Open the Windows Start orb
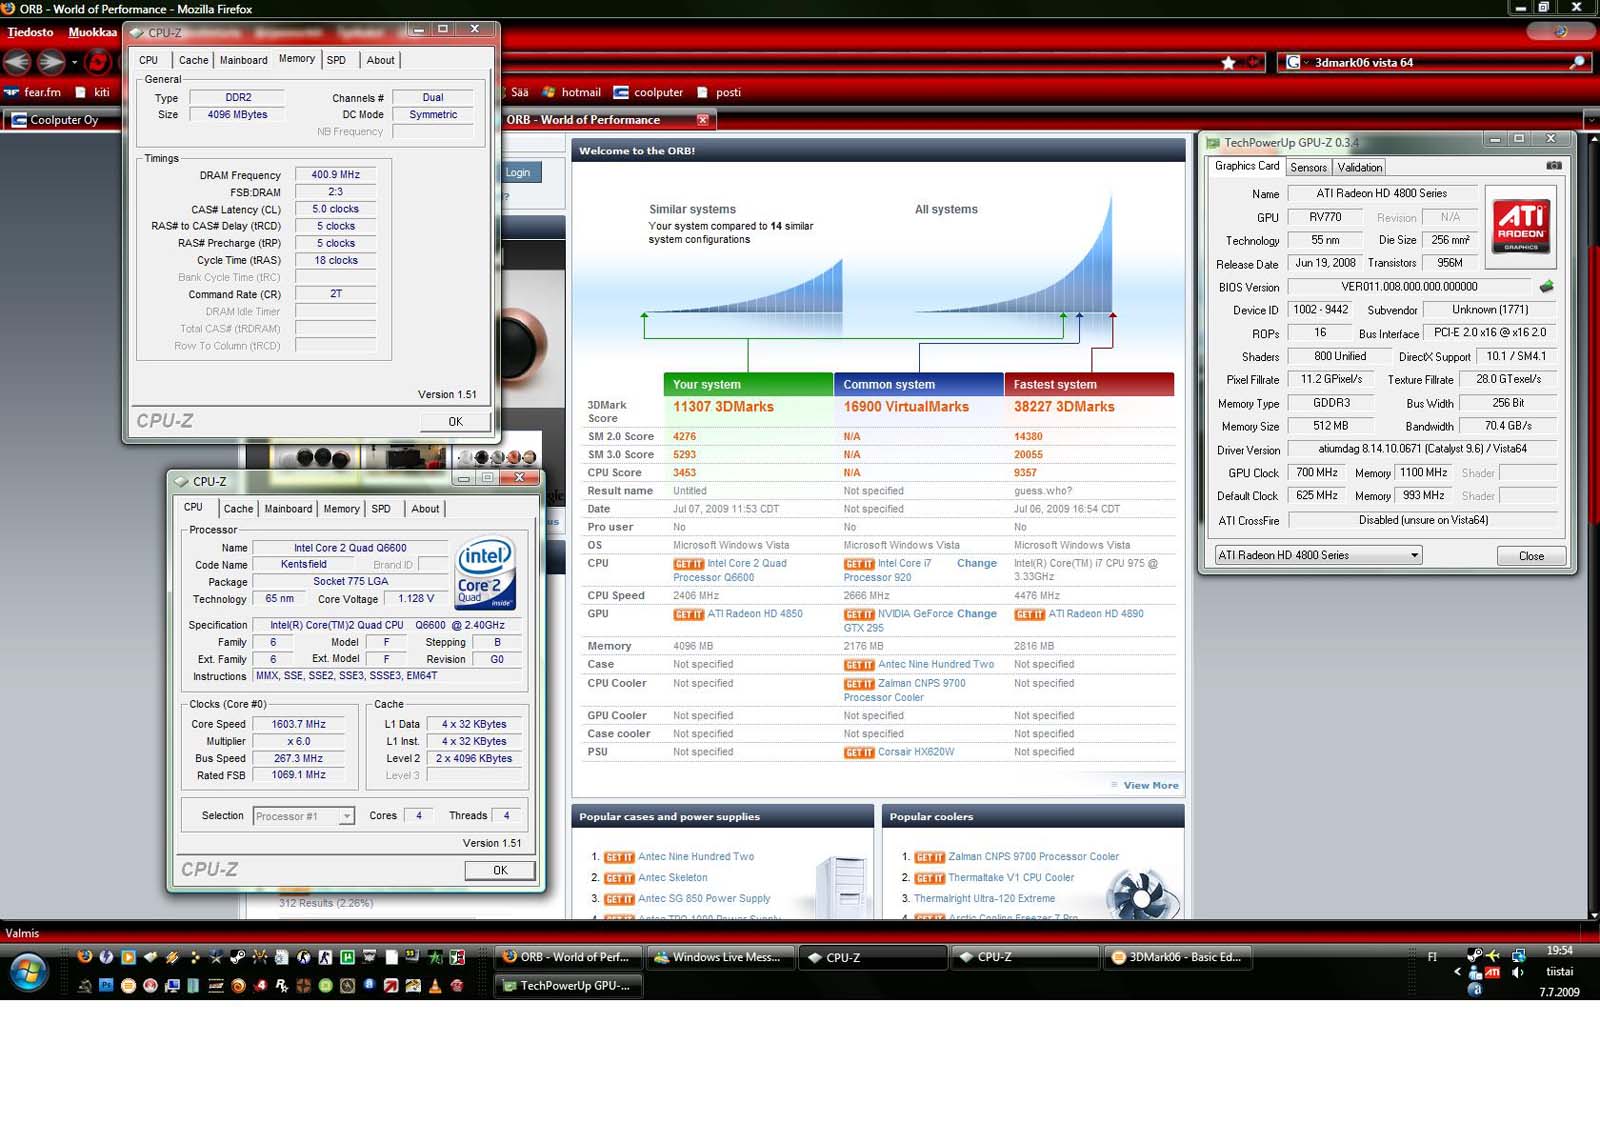The height and width of the screenshot is (1143, 1600). click(29, 971)
